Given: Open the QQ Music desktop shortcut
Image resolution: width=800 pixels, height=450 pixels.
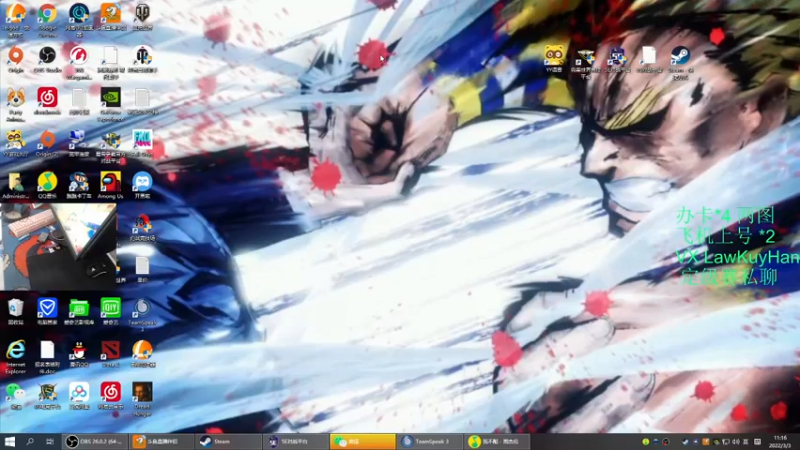Looking at the screenshot, I should pos(47,185).
